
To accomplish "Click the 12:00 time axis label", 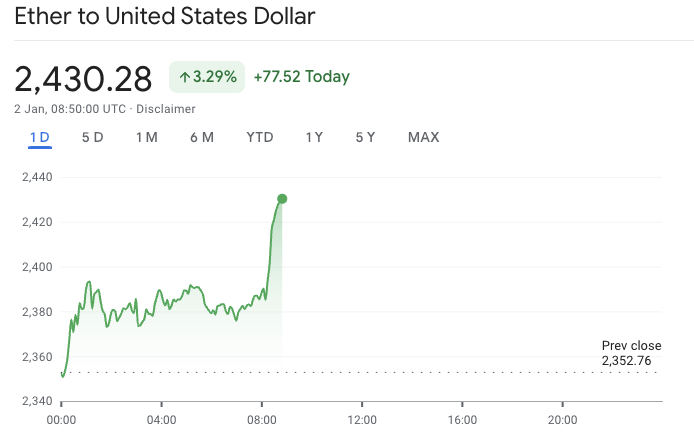I will (x=361, y=420).
